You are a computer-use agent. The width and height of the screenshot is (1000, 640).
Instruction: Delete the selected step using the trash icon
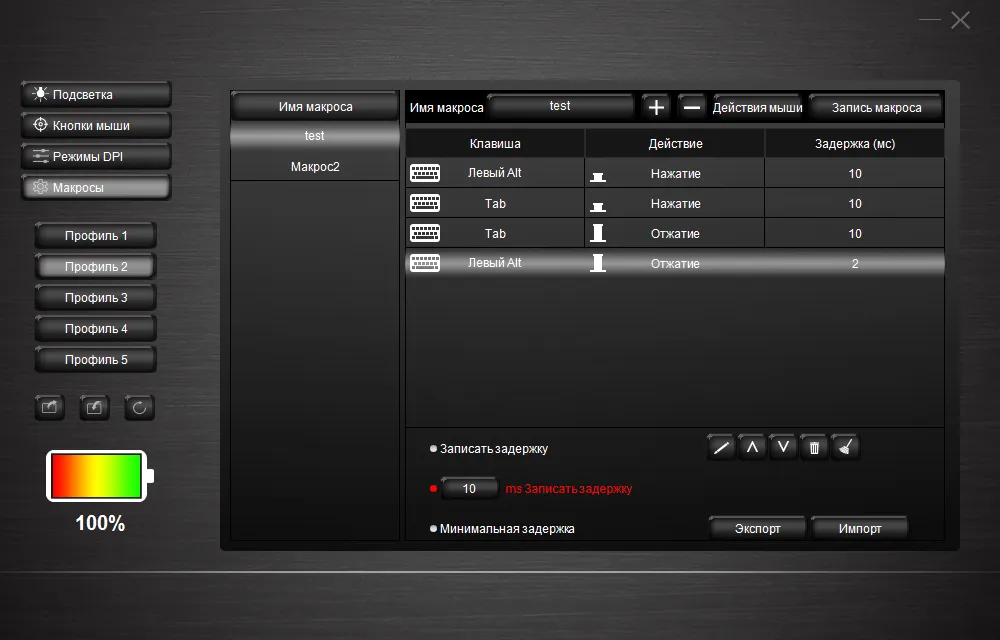(x=814, y=448)
